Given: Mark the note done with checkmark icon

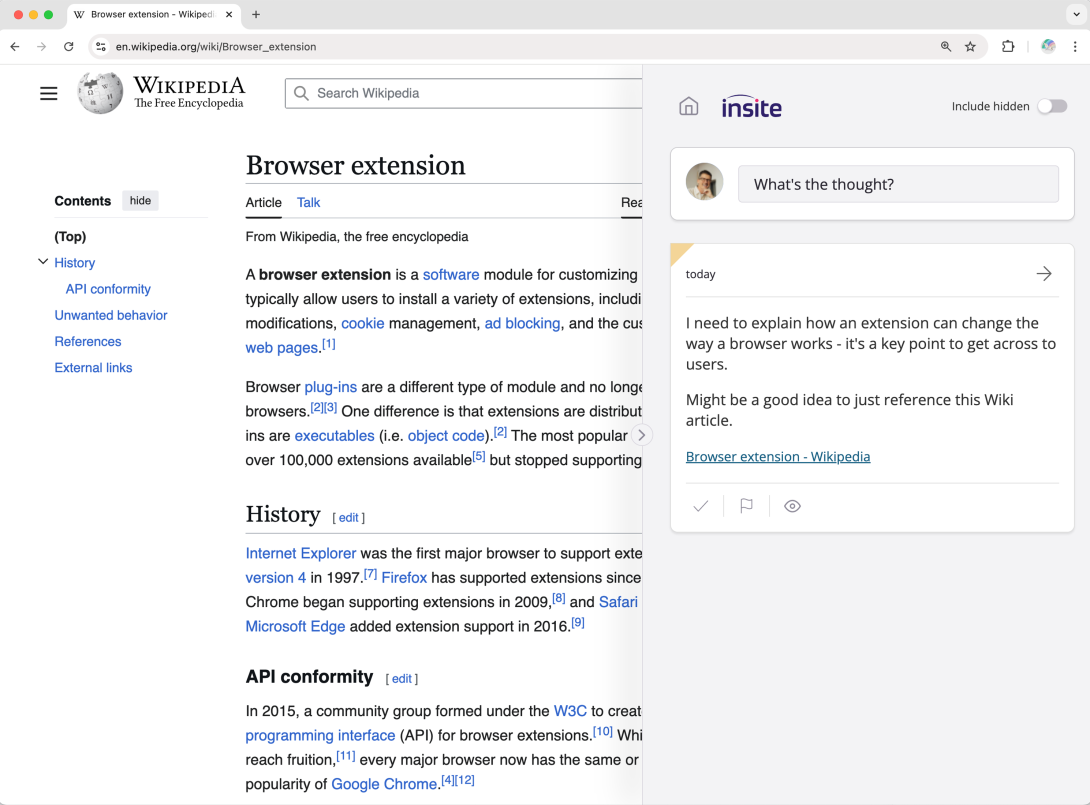Looking at the screenshot, I should point(701,506).
